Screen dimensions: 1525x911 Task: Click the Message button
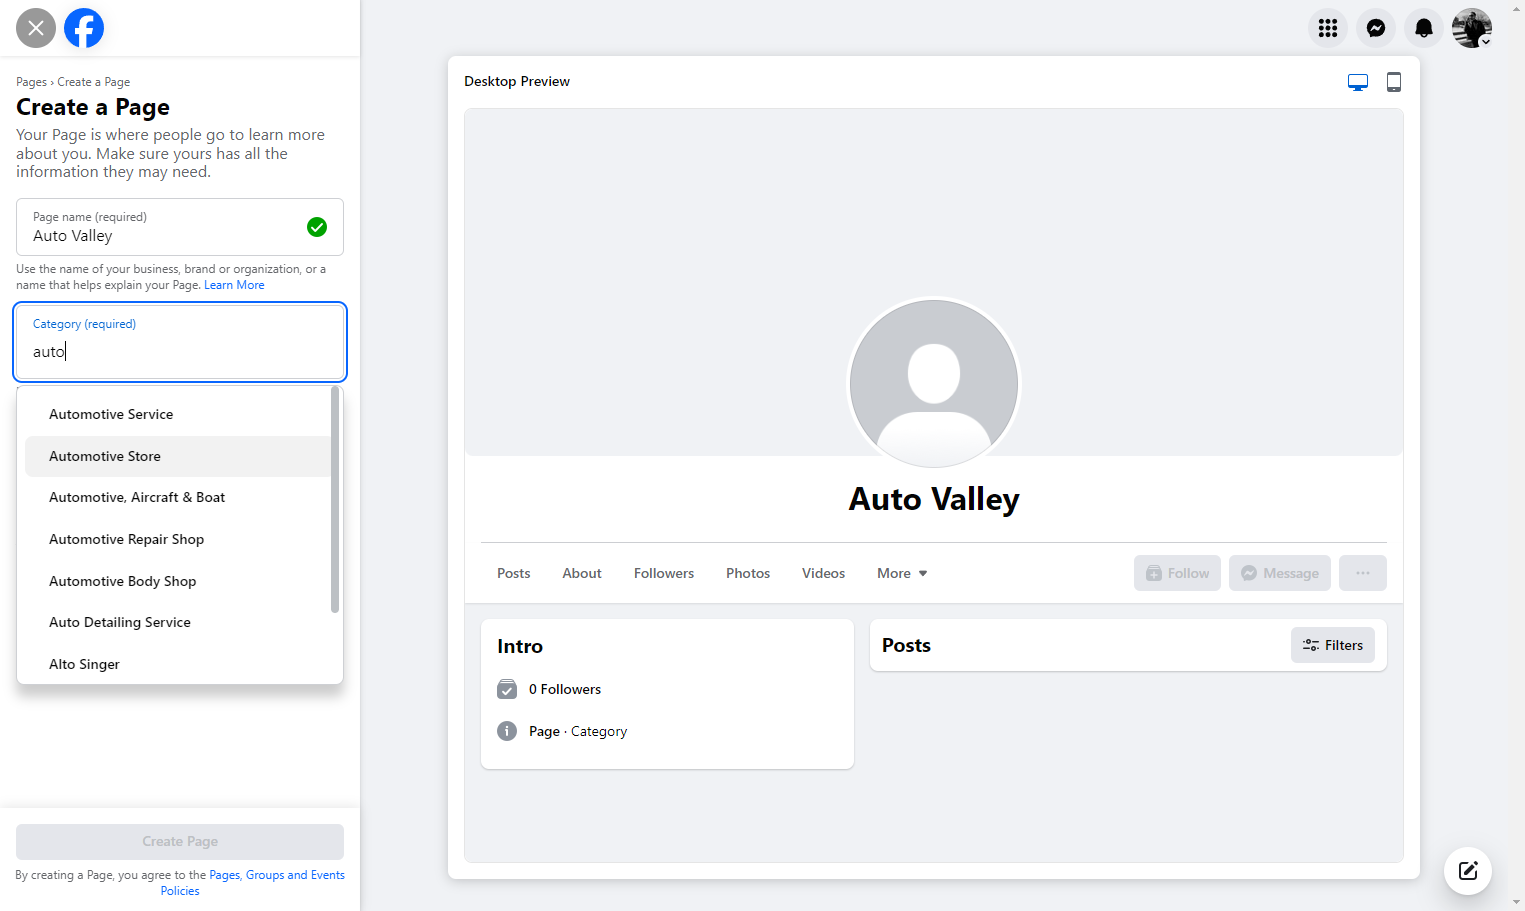(x=1280, y=573)
